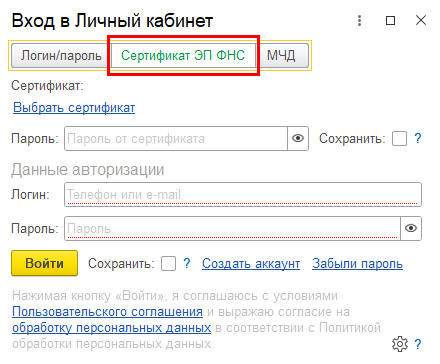Click the authorization Пароль field

[232, 229]
